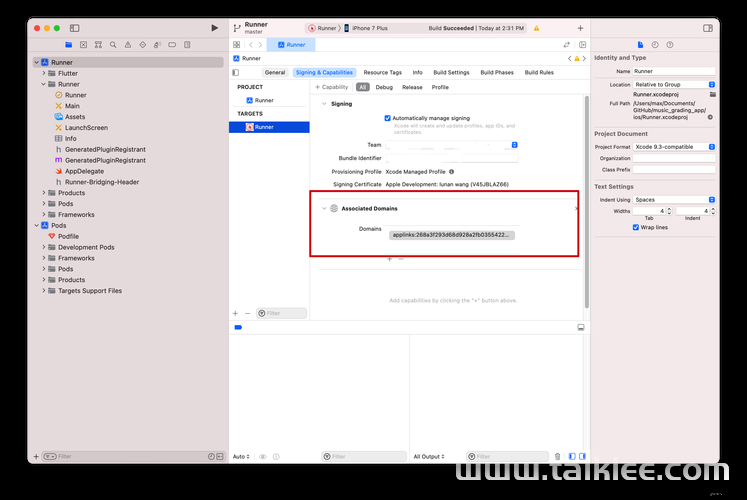The image size is (747, 500).
Task: Select the Debug configuration filter
Action: point(384,87)
